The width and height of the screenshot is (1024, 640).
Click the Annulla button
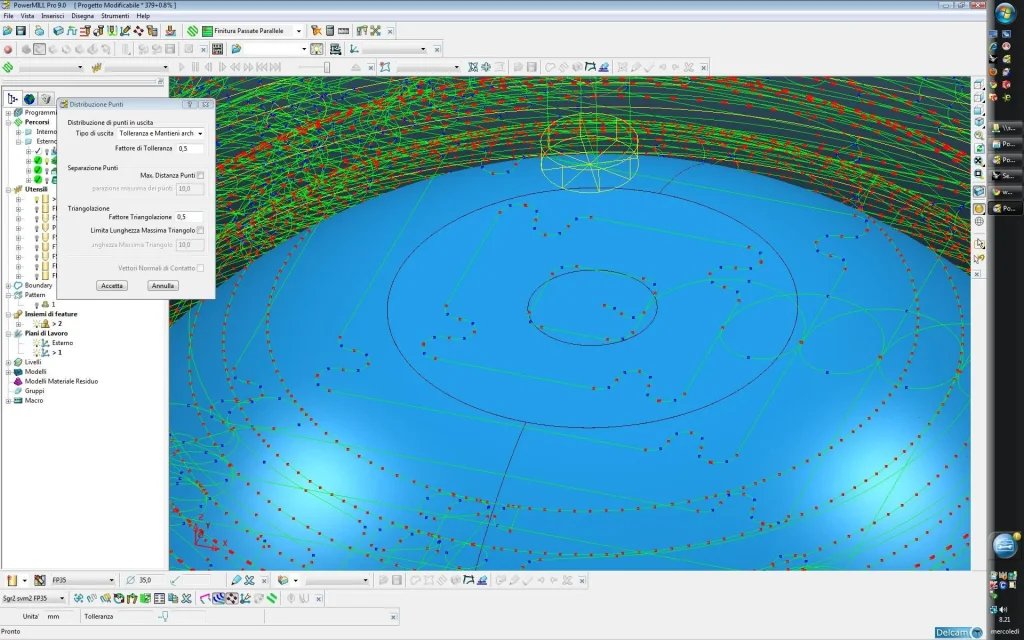[x=163, y=286]
